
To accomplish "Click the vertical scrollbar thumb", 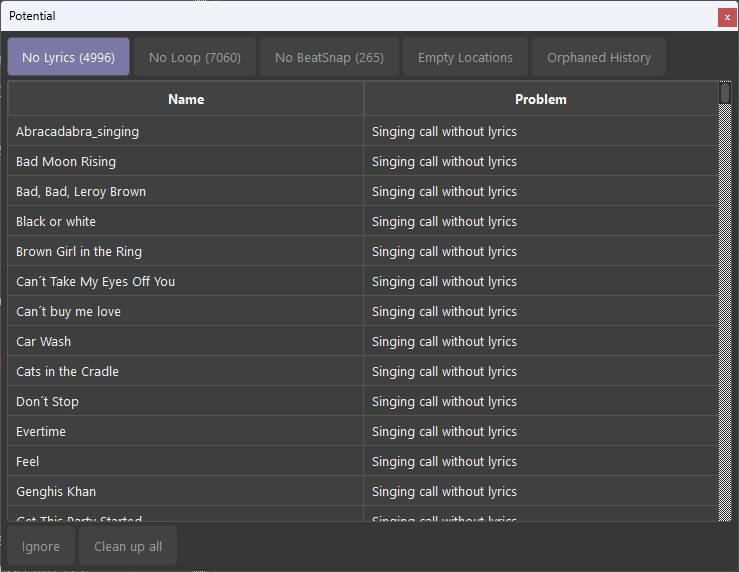I will [725, 93].
